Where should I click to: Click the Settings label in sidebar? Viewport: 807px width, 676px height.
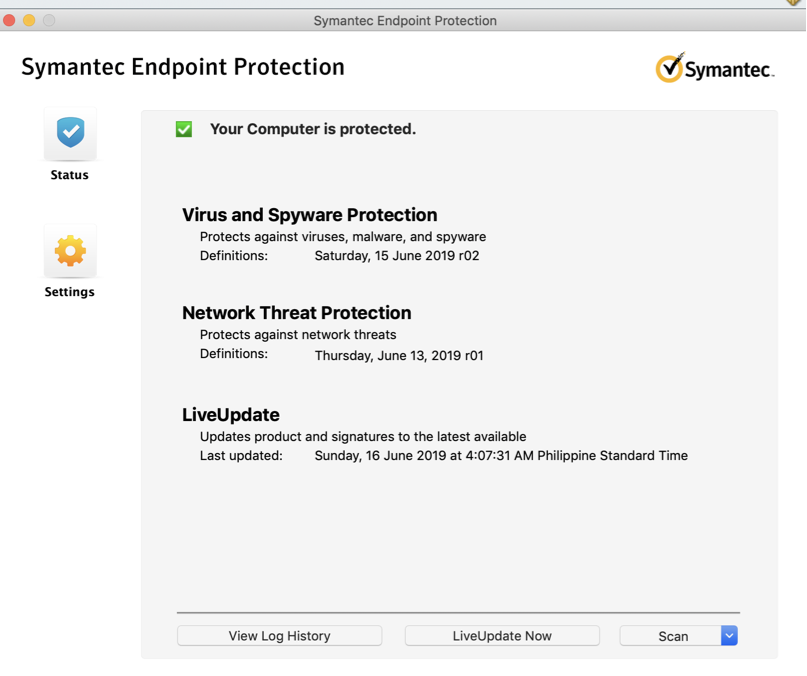click(69, 292)
